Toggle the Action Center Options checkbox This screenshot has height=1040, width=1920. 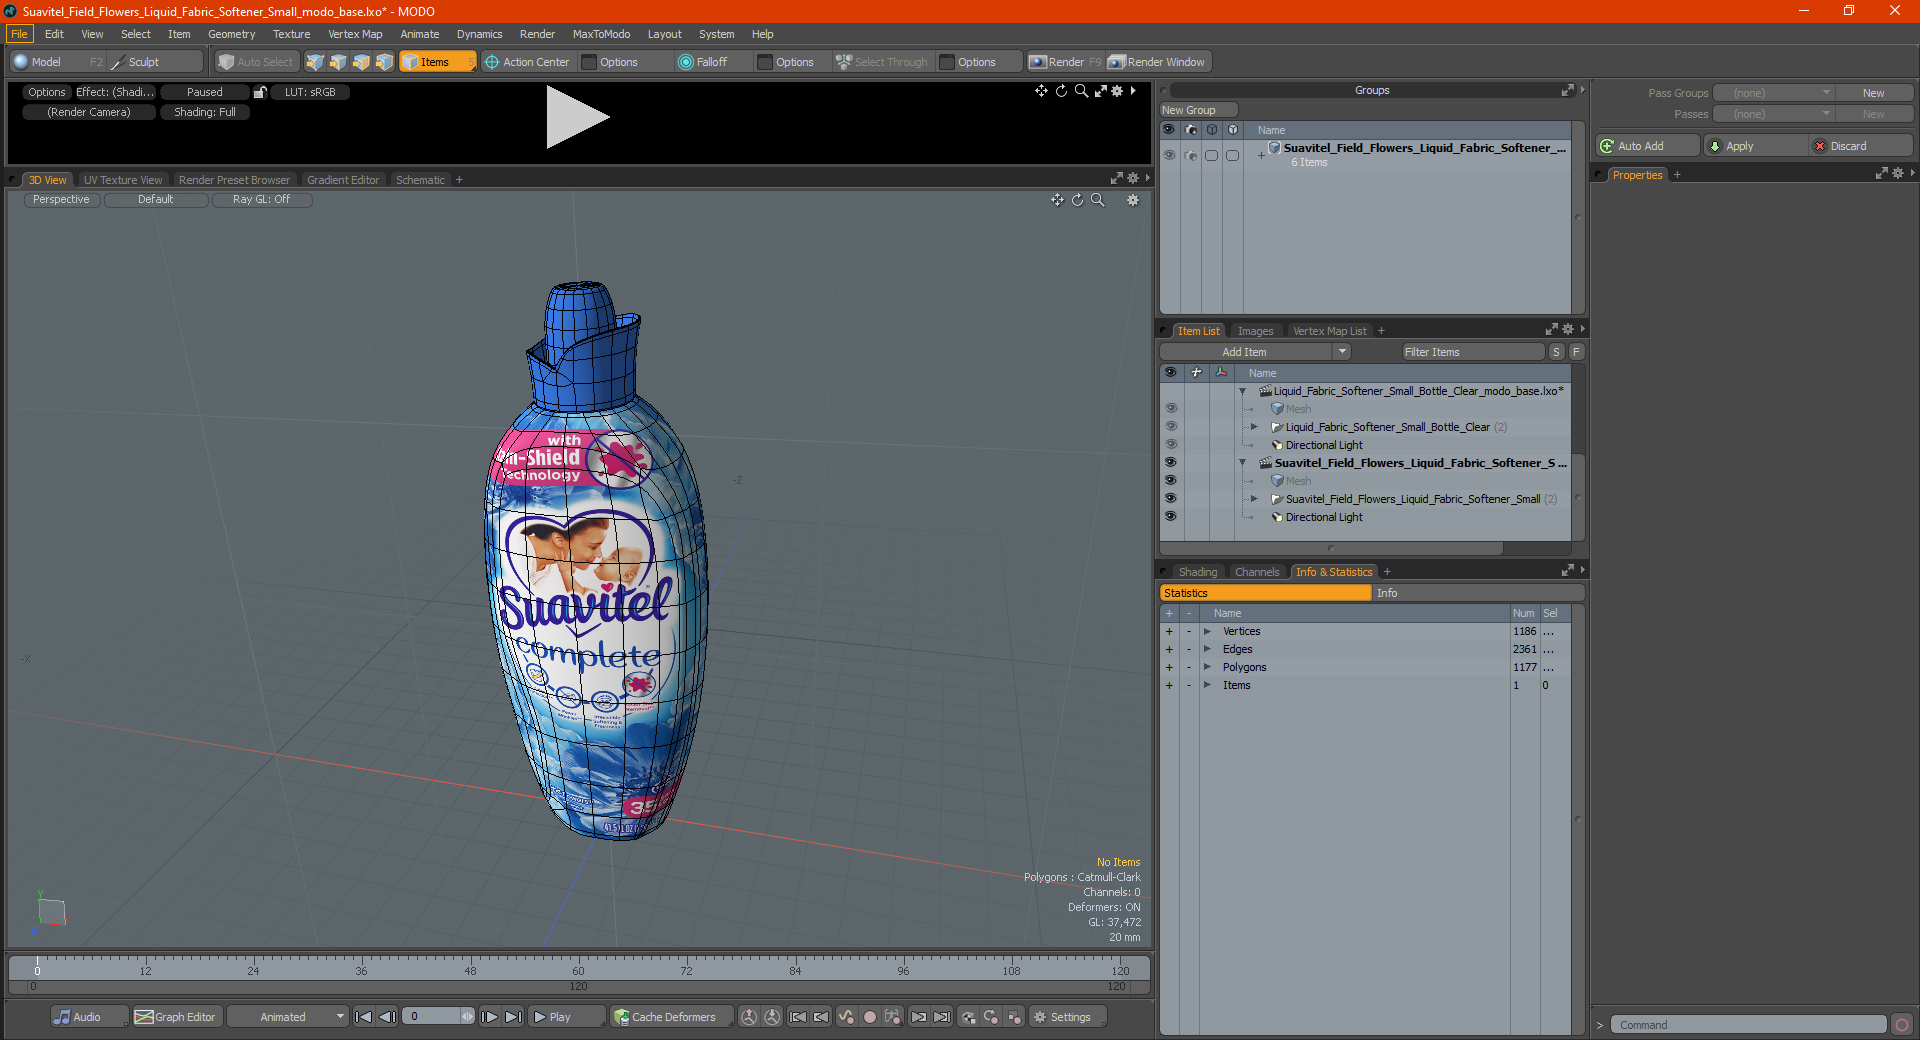coord(589,62)
